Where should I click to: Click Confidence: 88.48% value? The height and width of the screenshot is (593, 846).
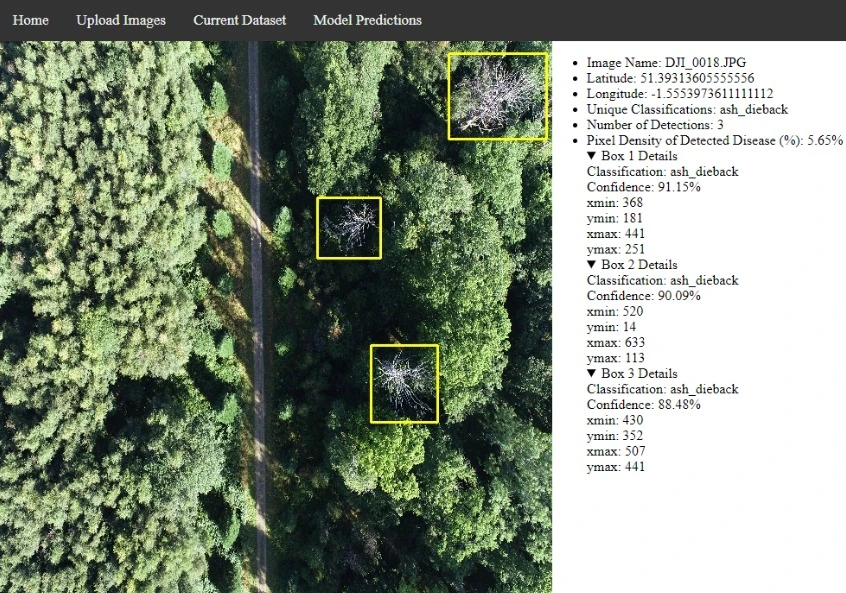coord(644,405)
